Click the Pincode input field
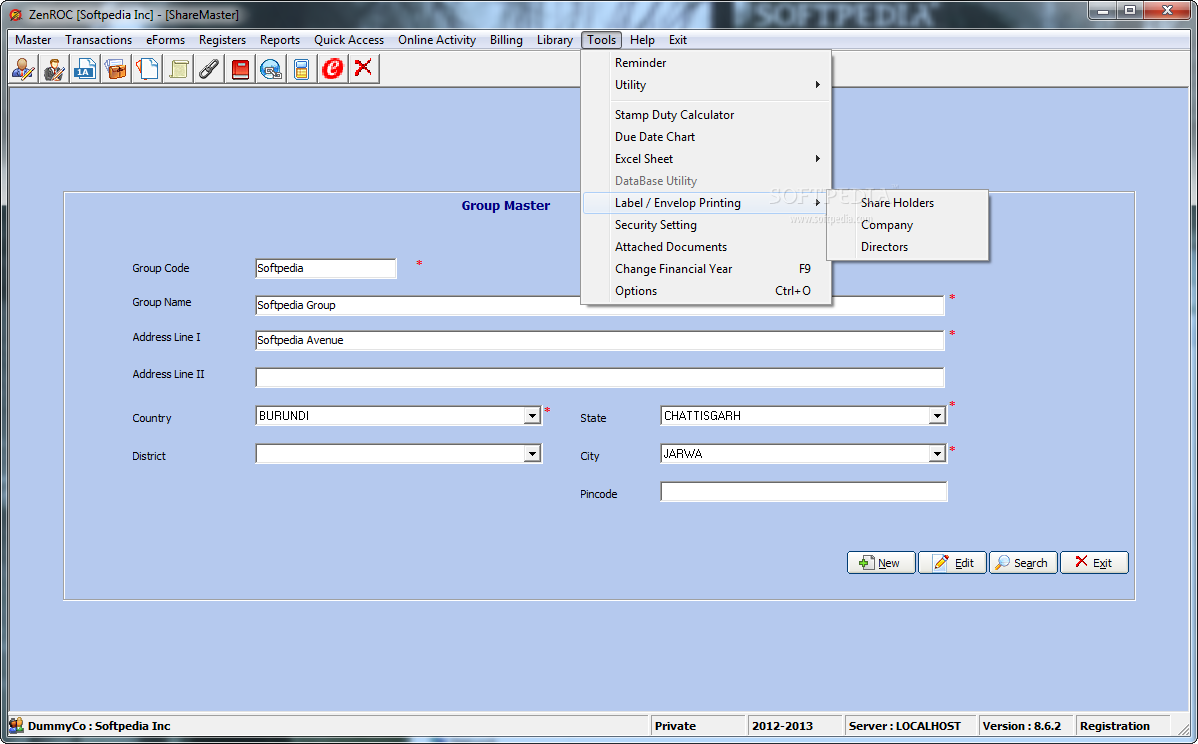 click(x=804, y=492)
